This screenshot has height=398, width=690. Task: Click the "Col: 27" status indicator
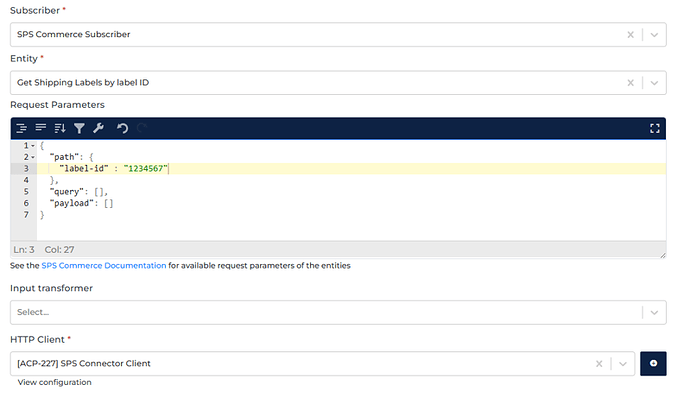coord(59,250)
